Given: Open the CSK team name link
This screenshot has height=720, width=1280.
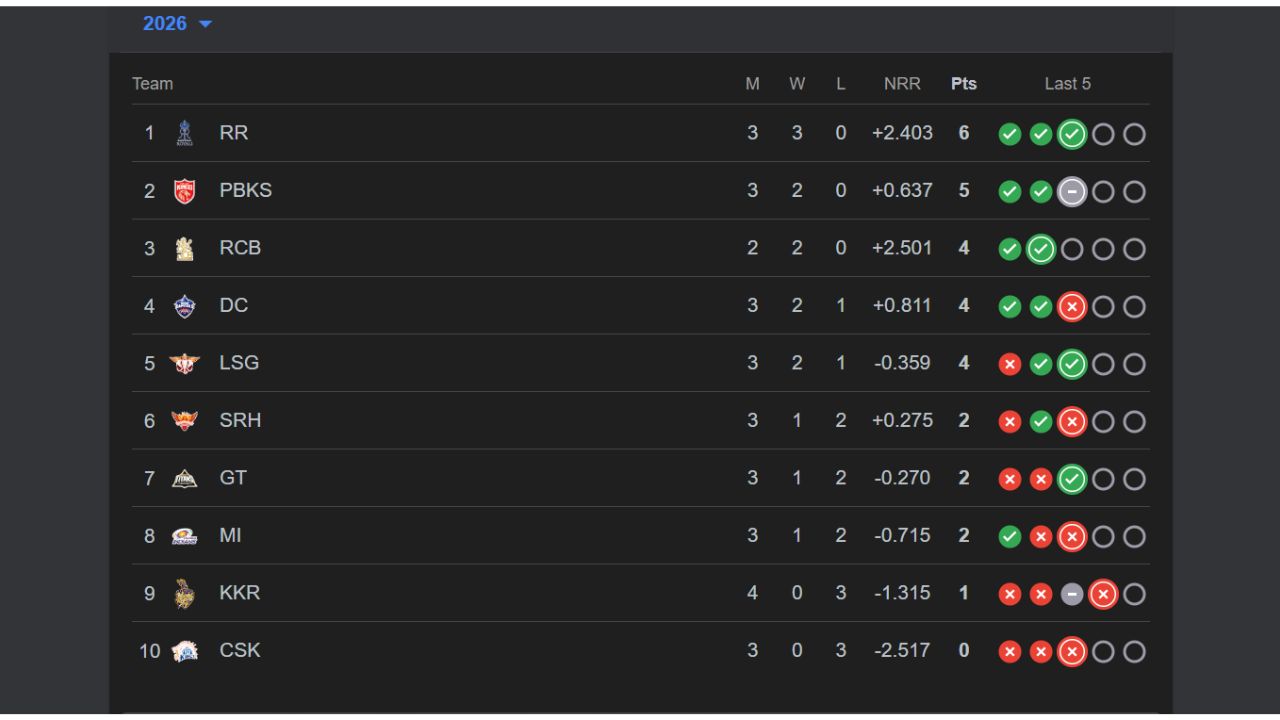Looking at the screenshot, I should coord(239,651).
